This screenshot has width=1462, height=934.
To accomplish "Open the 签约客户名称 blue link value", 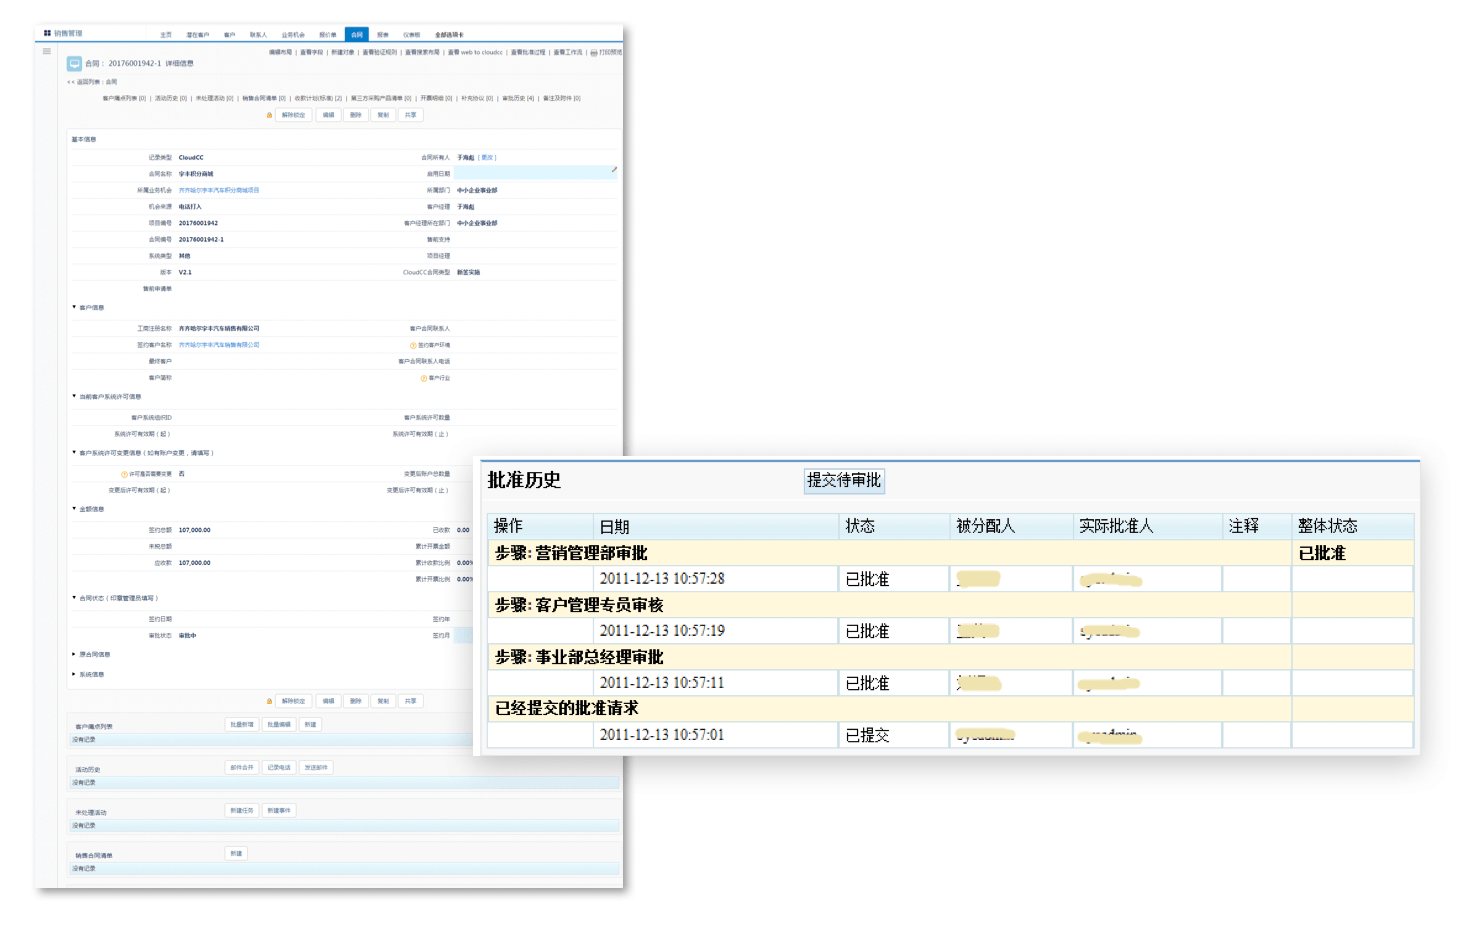I will (219, 345).
